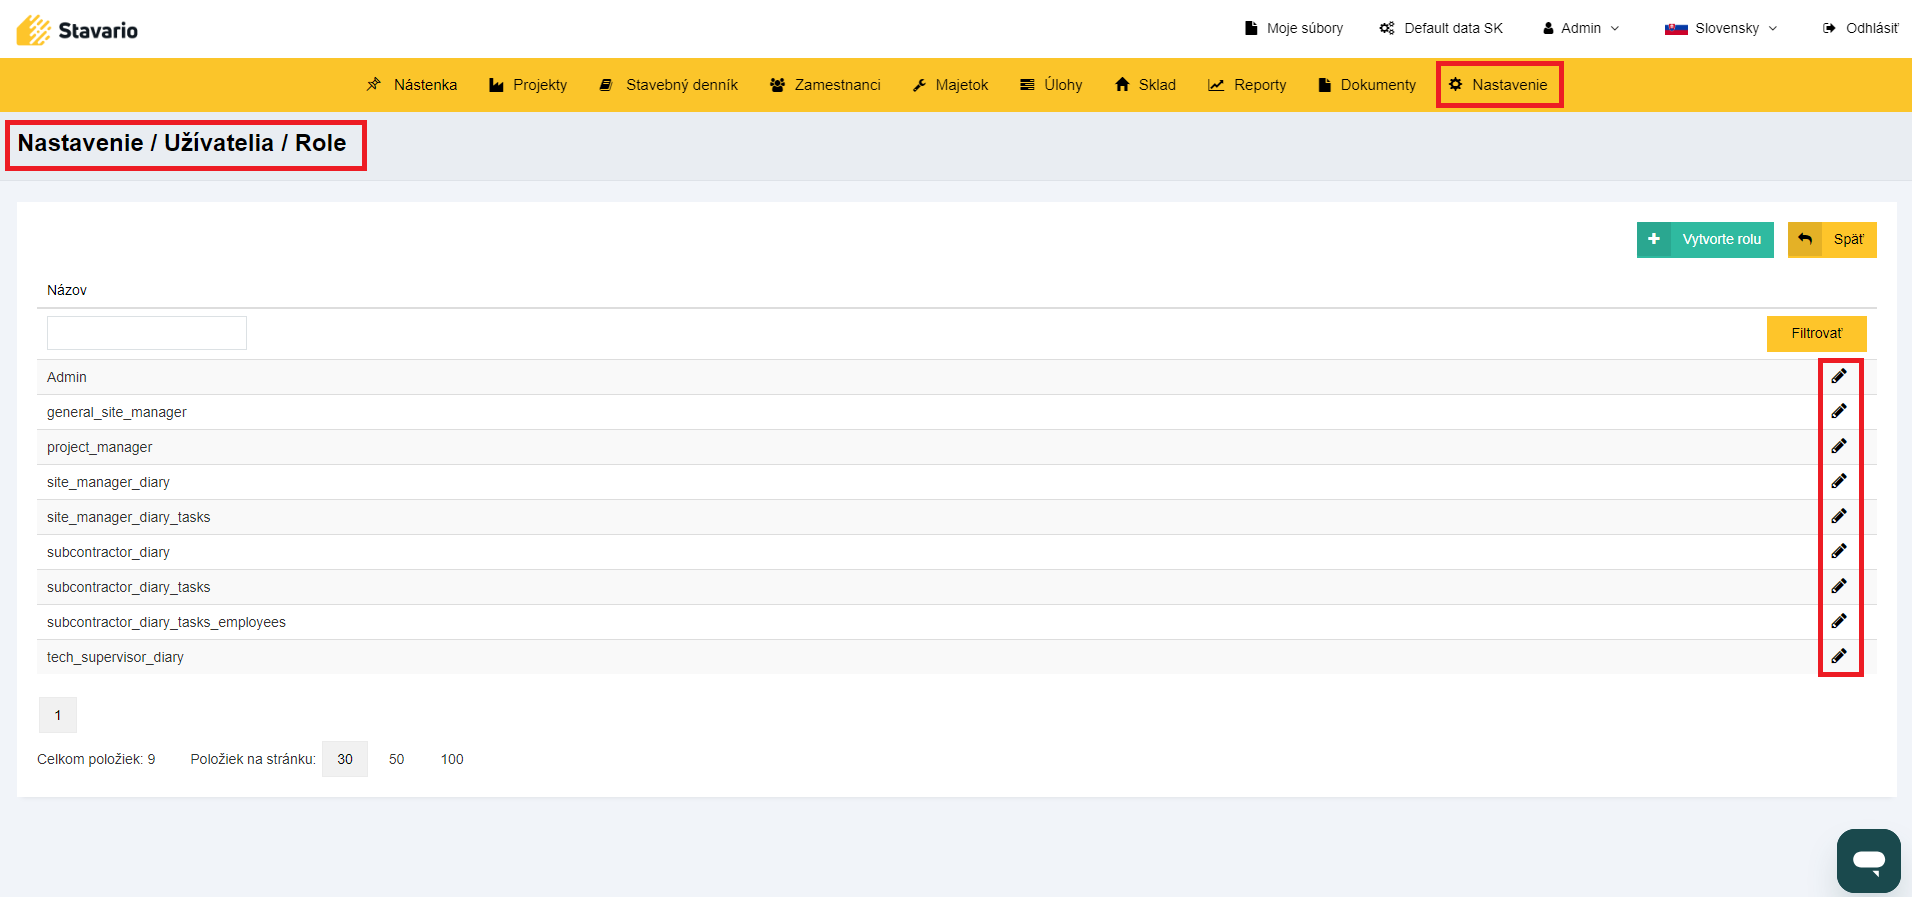Select the Admin role row text
The width and height of the screenshot is (1912, 897).
(67, 377)
